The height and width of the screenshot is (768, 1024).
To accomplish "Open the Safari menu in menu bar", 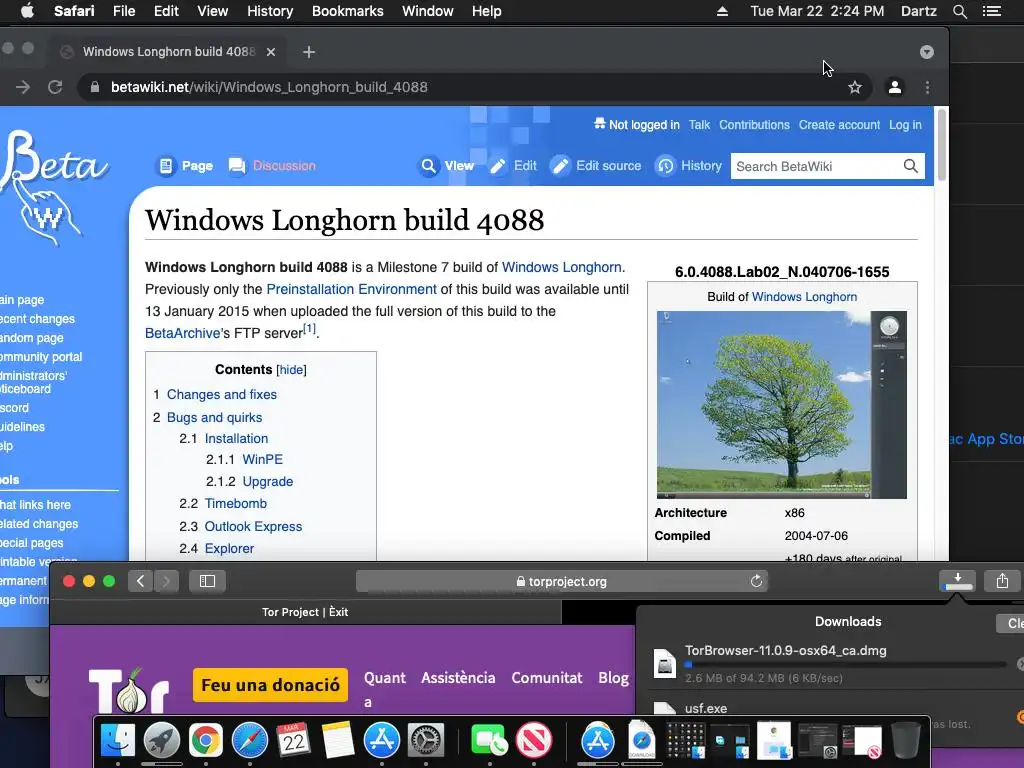I will [x=74, y=11].
